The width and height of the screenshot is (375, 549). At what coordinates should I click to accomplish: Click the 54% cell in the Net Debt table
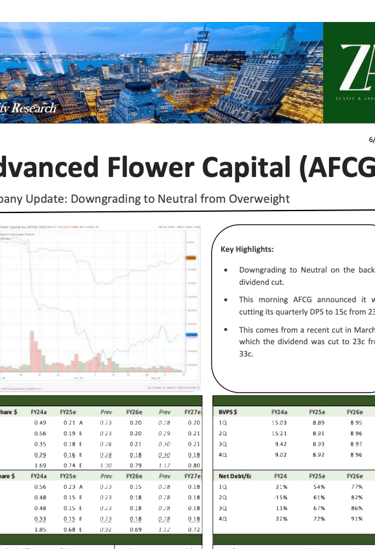click(x=319, y=487)
